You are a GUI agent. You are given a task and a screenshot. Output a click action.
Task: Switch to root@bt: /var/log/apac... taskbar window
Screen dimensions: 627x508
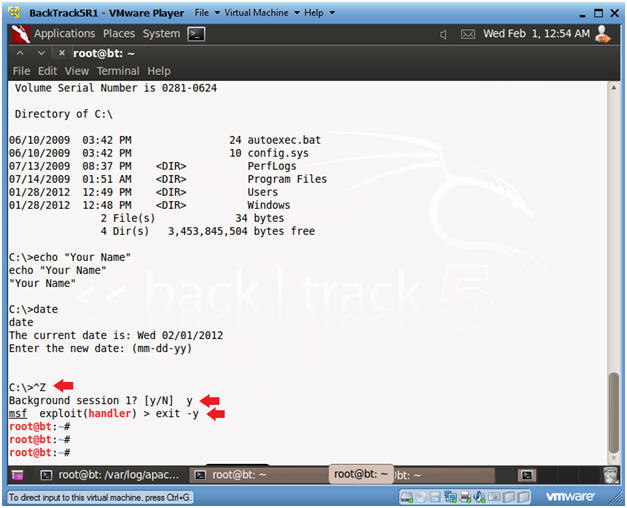click(111, 475)
